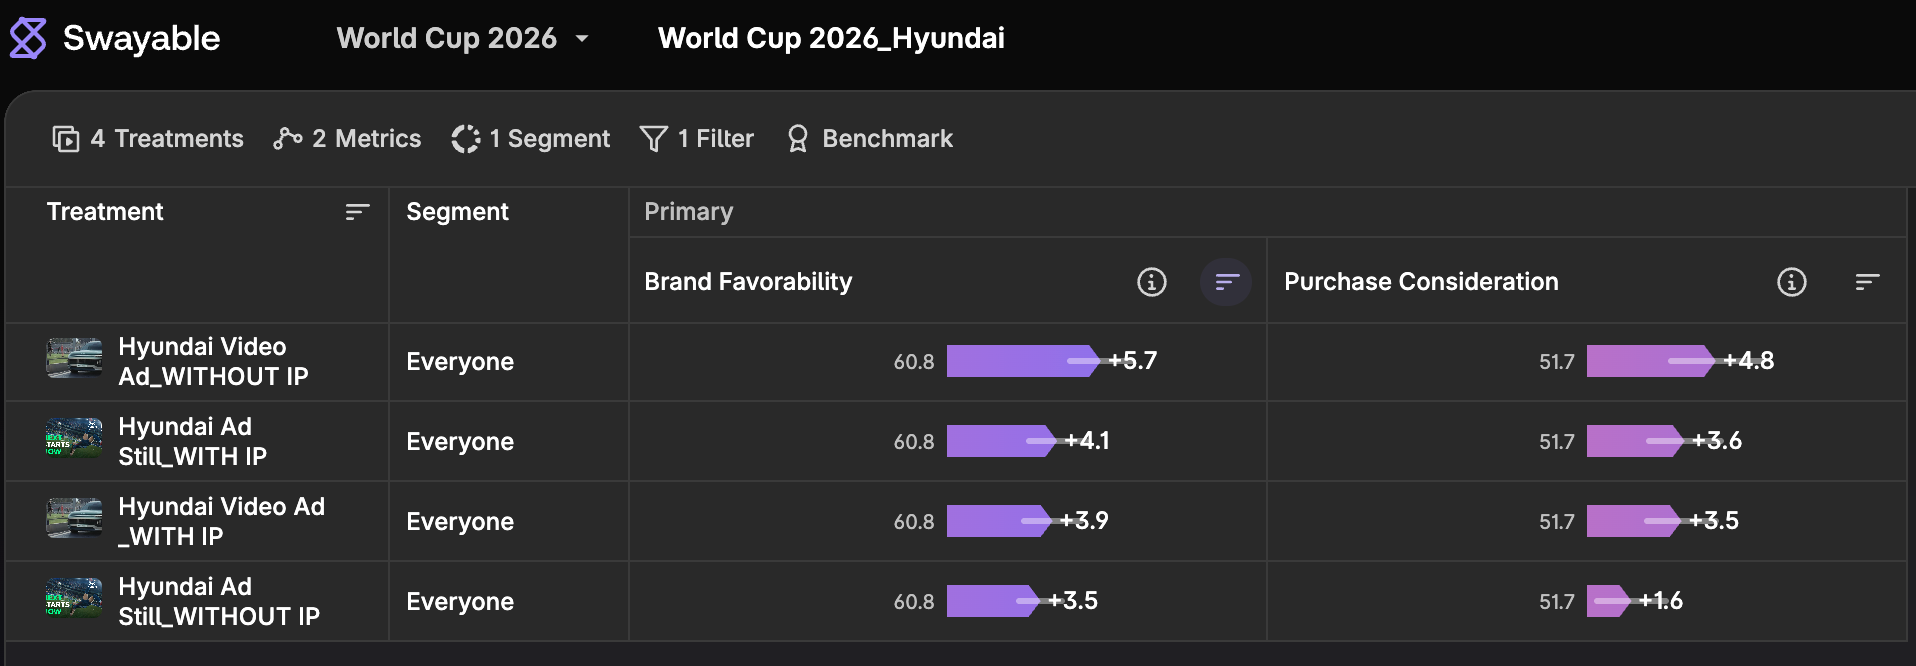Screen dimensions: 1916x666
Task: Open thumbnail for Hyundai Ad Still_WITHOUT IP
Action: [x=74, y=598]
